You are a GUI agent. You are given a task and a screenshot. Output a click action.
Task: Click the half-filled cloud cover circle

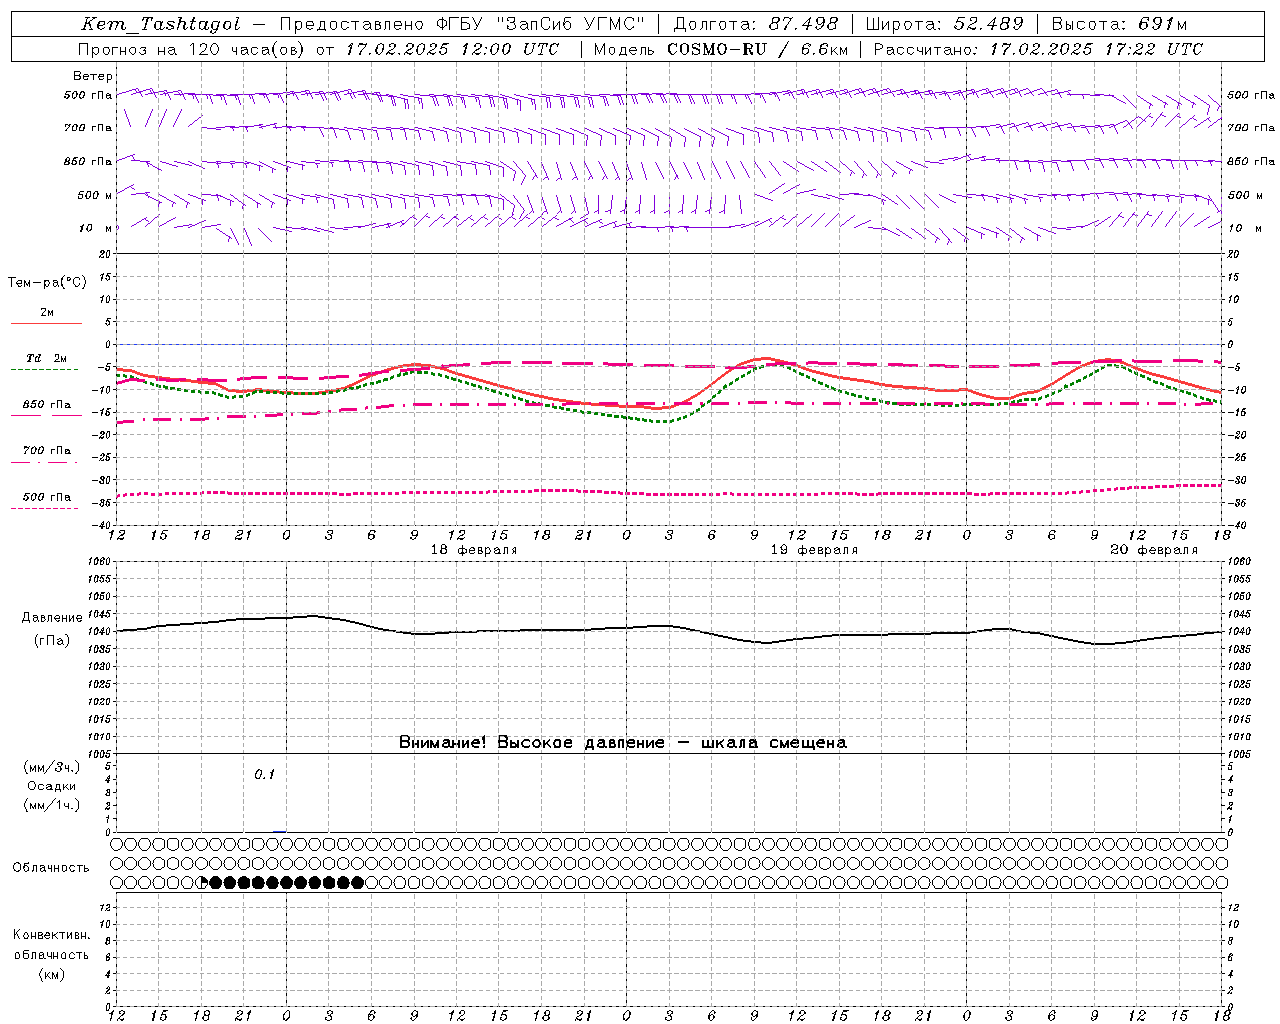202,882
